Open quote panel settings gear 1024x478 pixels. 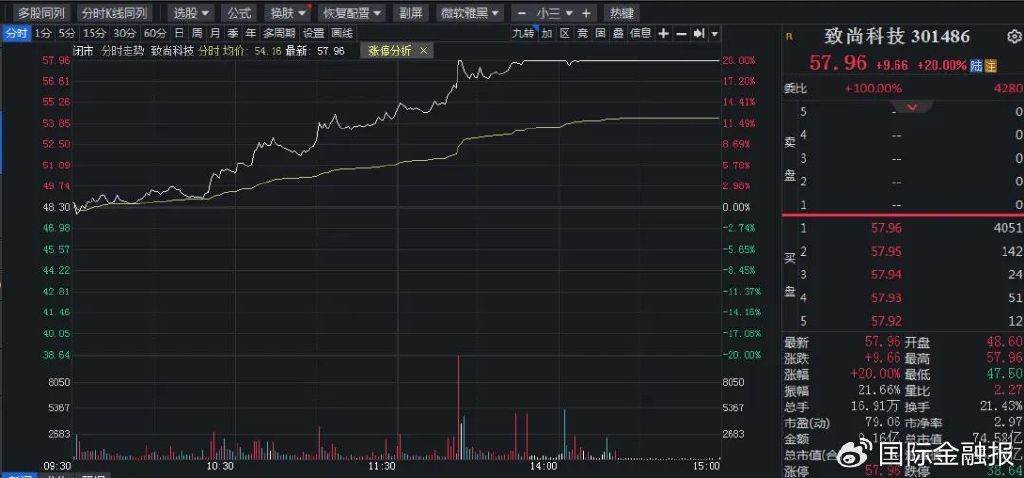1013,37
